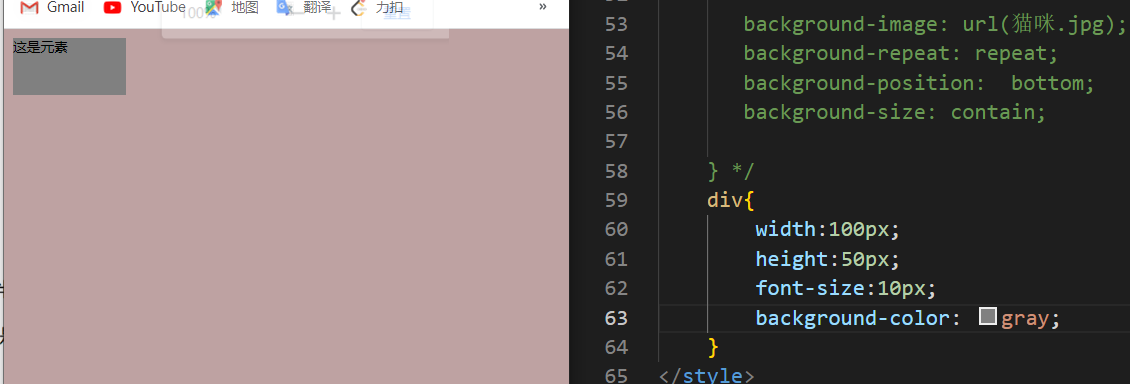This screenshot has width=1130, height=384.
Task: Open the red YouTube play icon bookmark
Action: point(112,8)
